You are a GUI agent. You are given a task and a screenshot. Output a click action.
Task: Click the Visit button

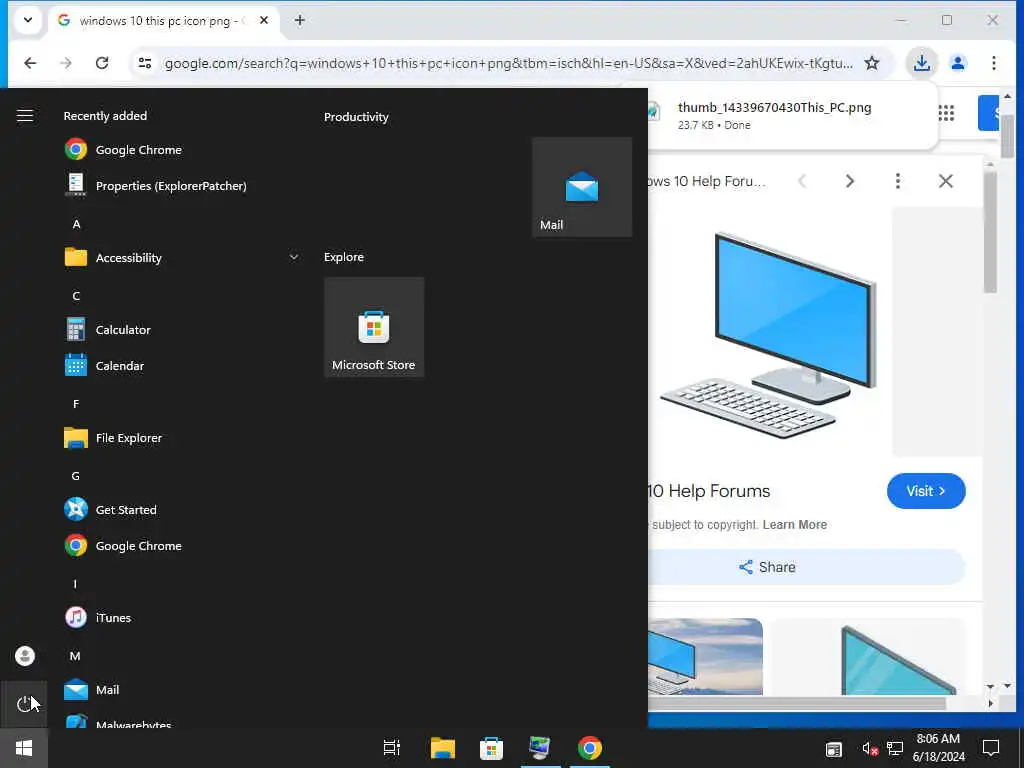[926, 491]
